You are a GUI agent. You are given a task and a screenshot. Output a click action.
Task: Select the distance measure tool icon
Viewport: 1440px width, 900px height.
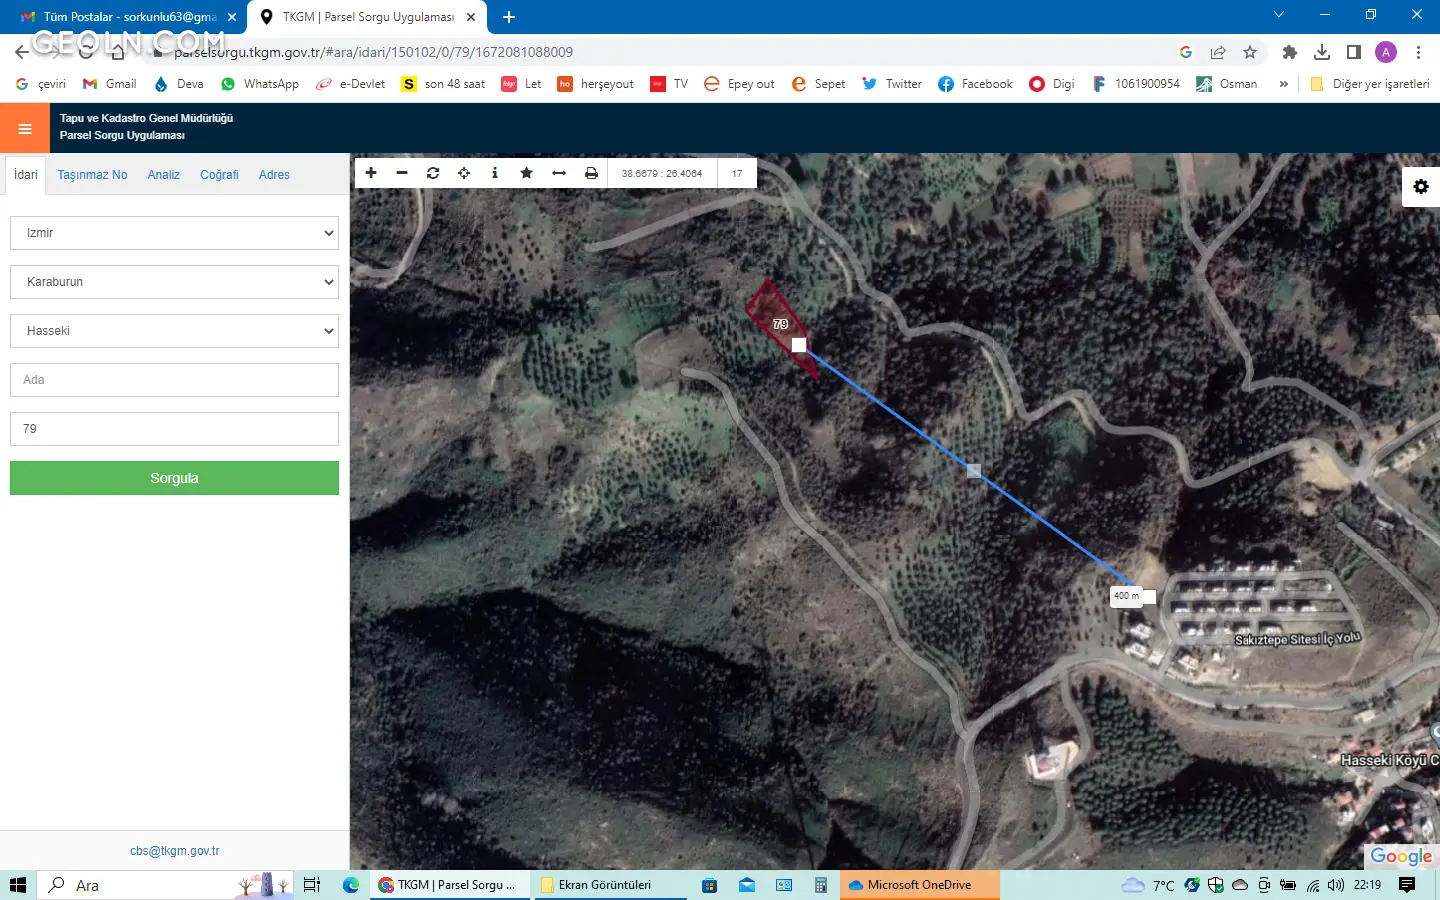click(x=559, y=173)
